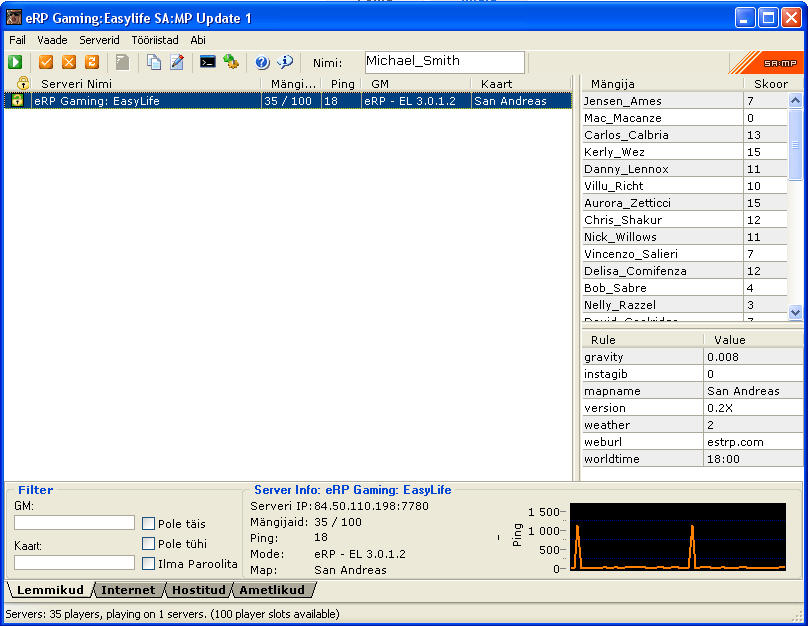Select the eRP Gaming: EasyLife server row
The image size is (808, 626).
coord(288,100)
